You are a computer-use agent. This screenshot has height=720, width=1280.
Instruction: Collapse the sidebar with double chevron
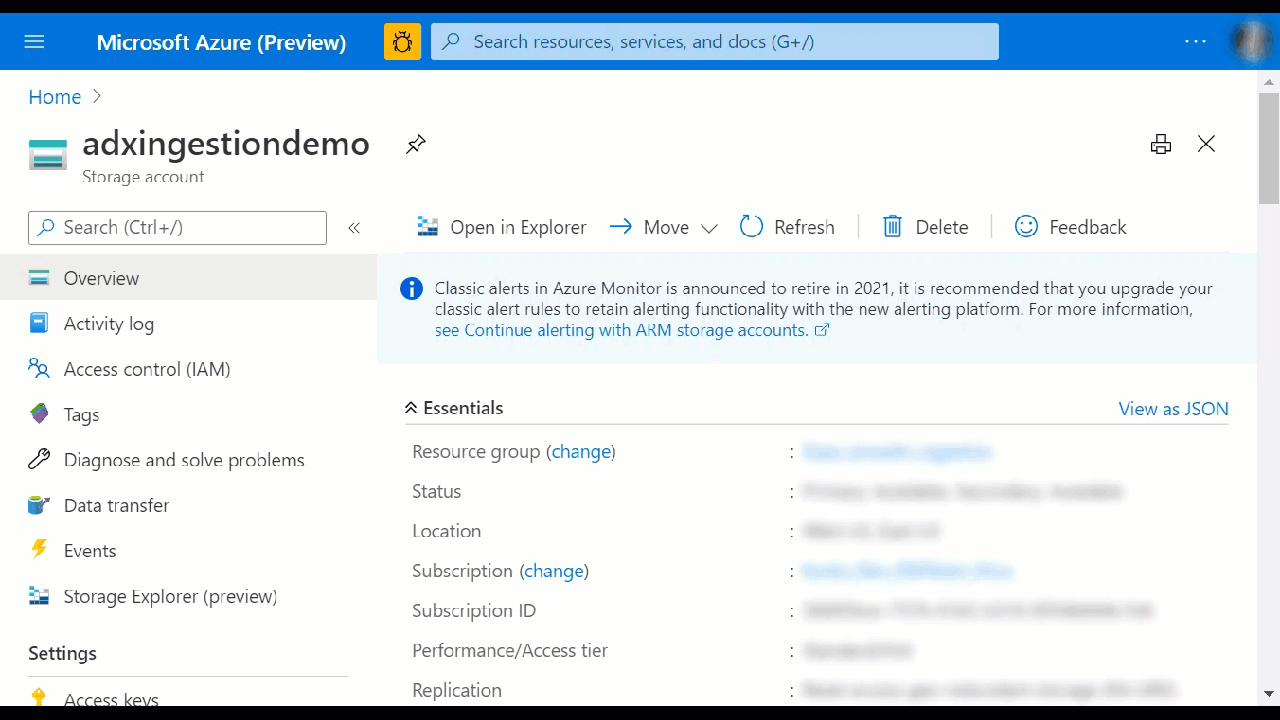tap(354, 228)
